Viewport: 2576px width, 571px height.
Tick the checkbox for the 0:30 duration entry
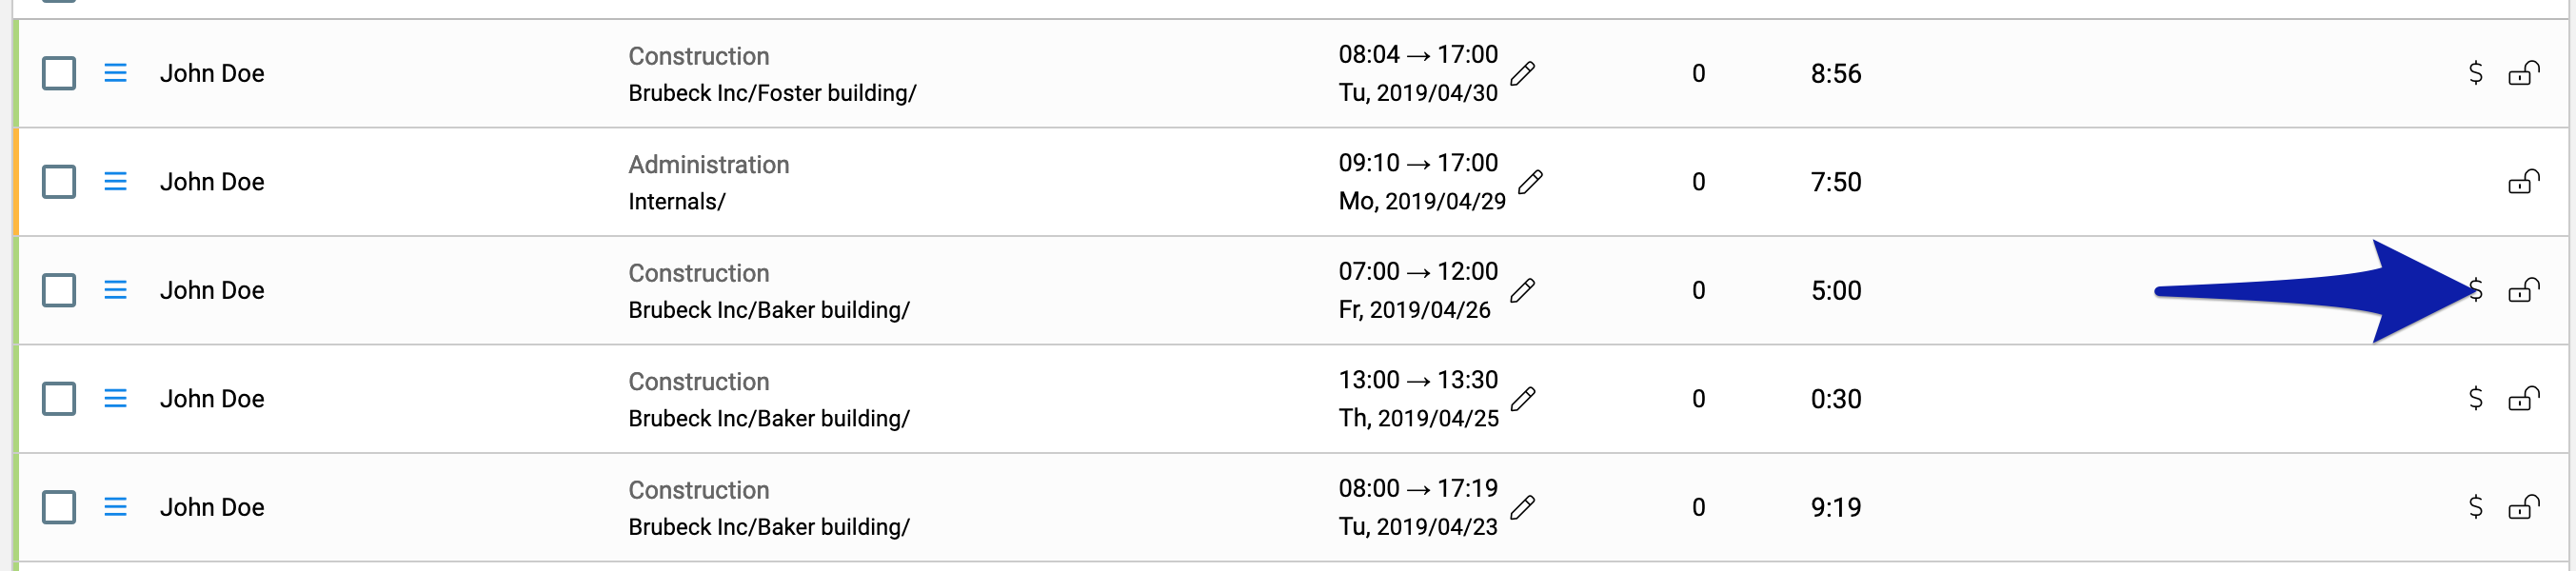[x=59, y=399]
